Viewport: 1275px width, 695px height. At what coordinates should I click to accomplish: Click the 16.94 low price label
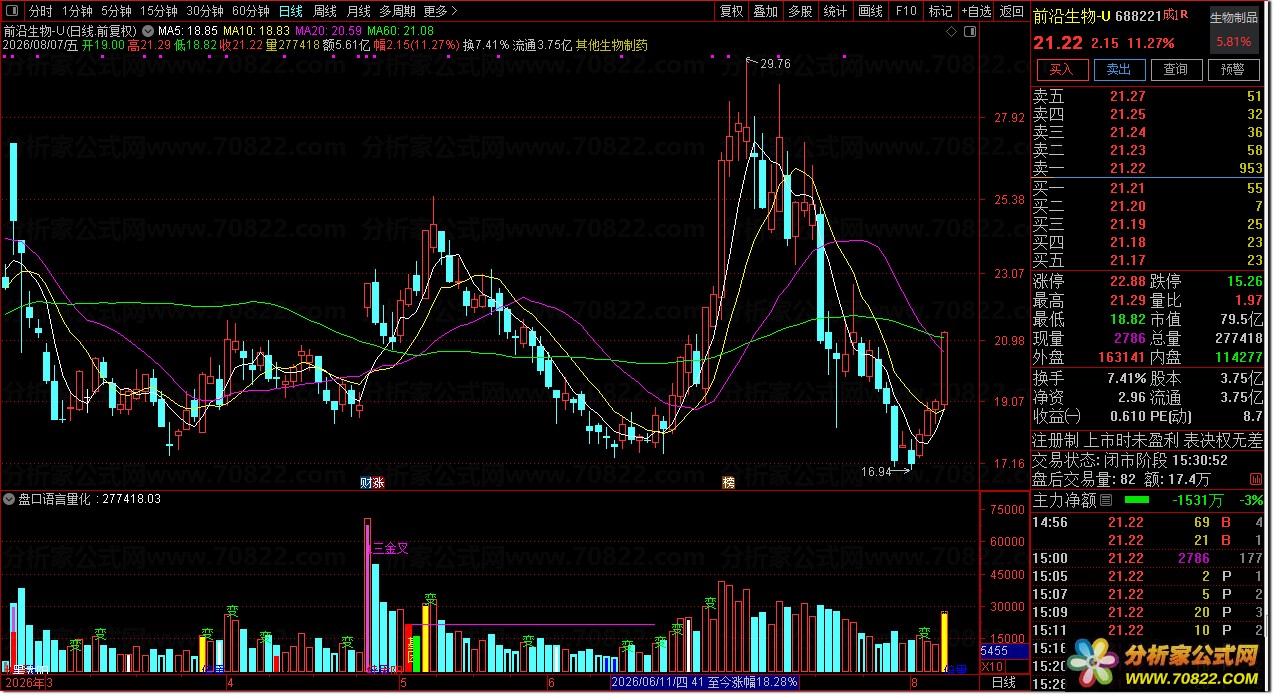(876, 470)
